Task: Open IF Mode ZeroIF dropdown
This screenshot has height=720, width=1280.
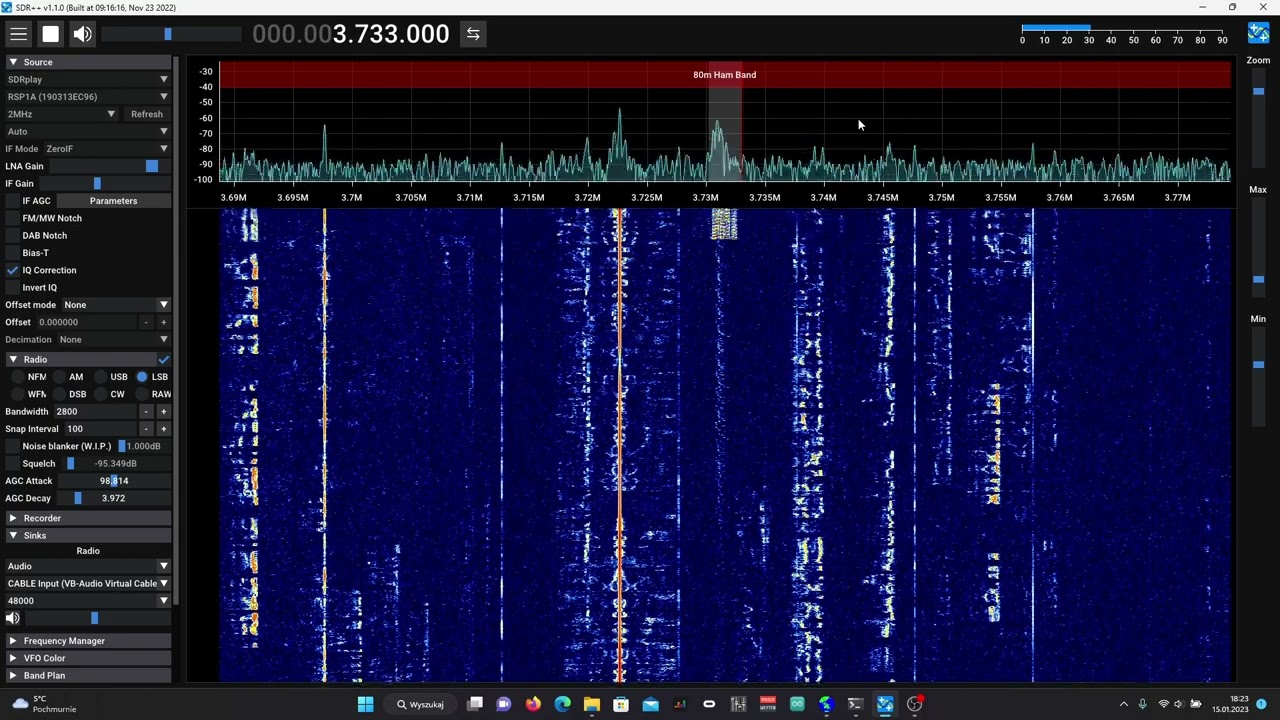Action: 108,149
